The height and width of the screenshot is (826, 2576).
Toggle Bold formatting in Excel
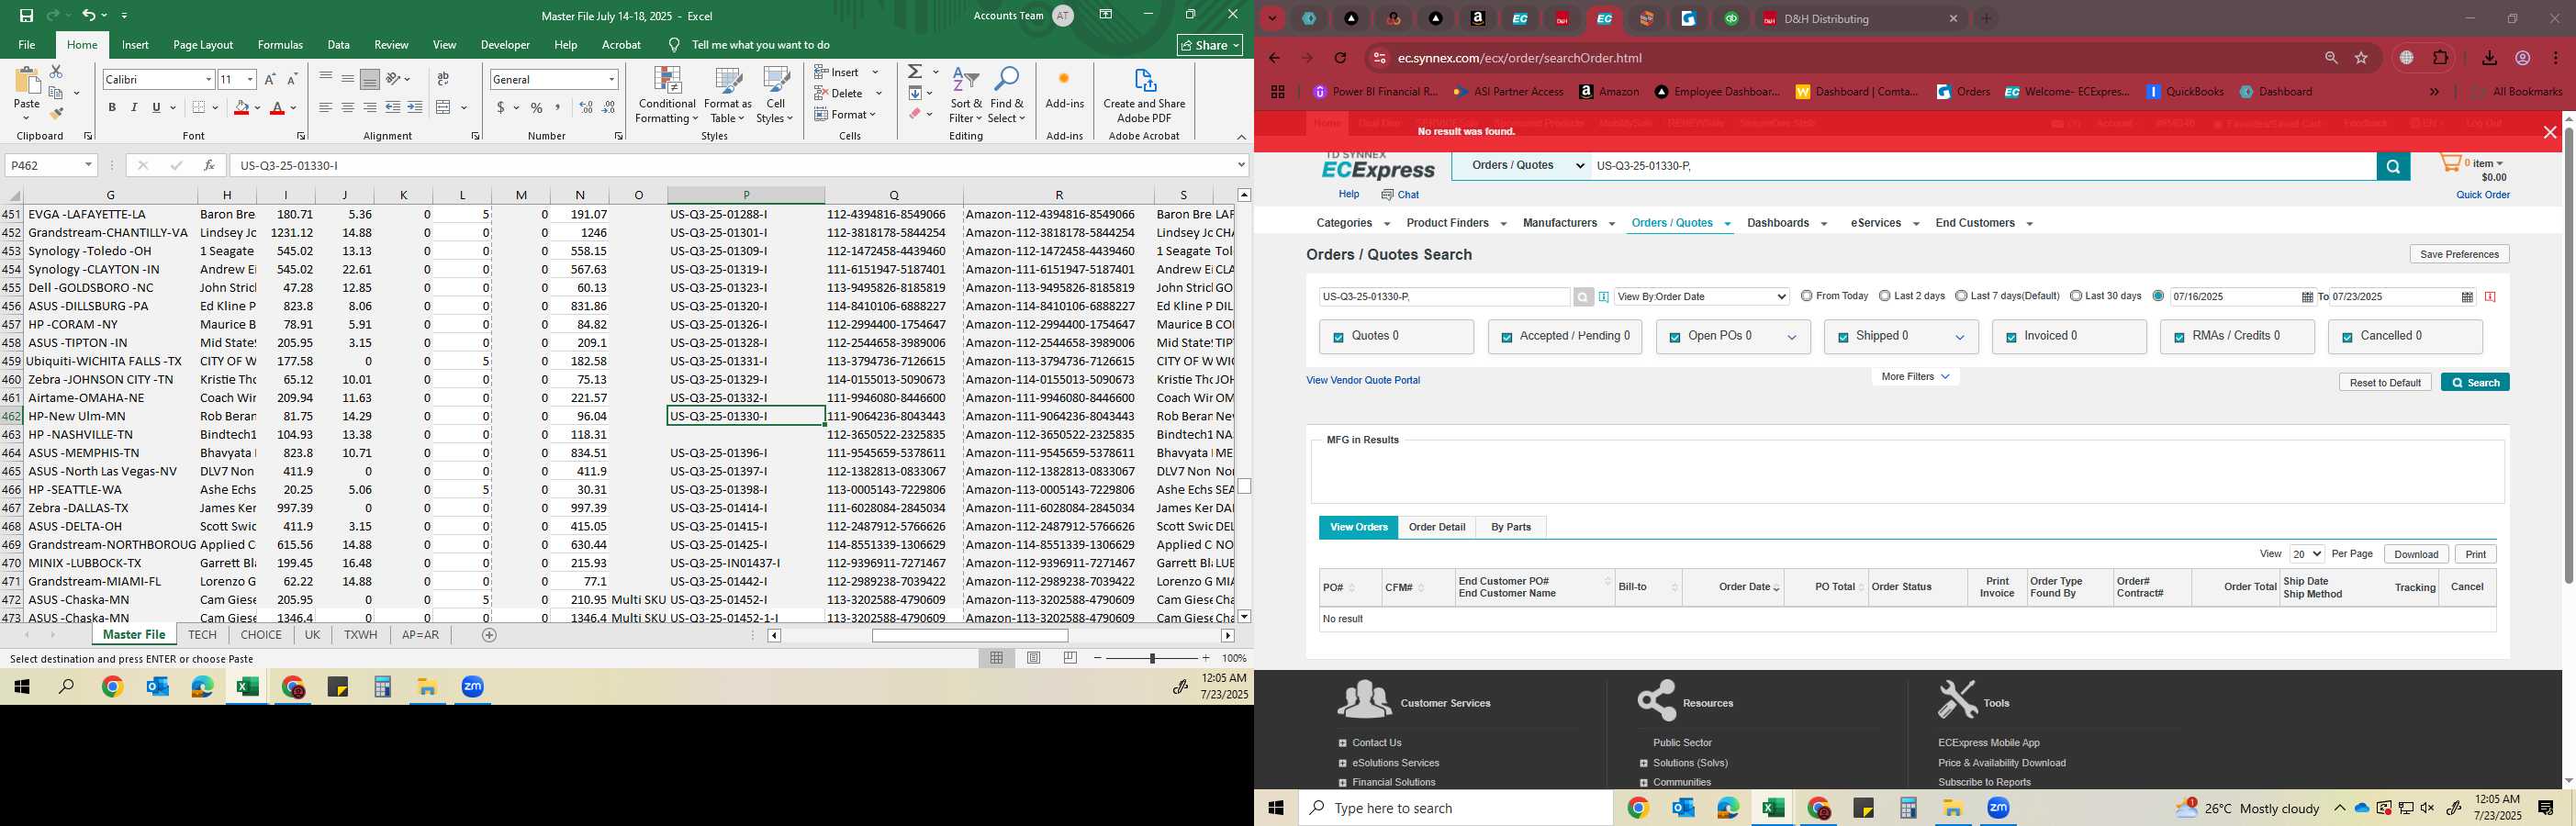pos(112,108)
